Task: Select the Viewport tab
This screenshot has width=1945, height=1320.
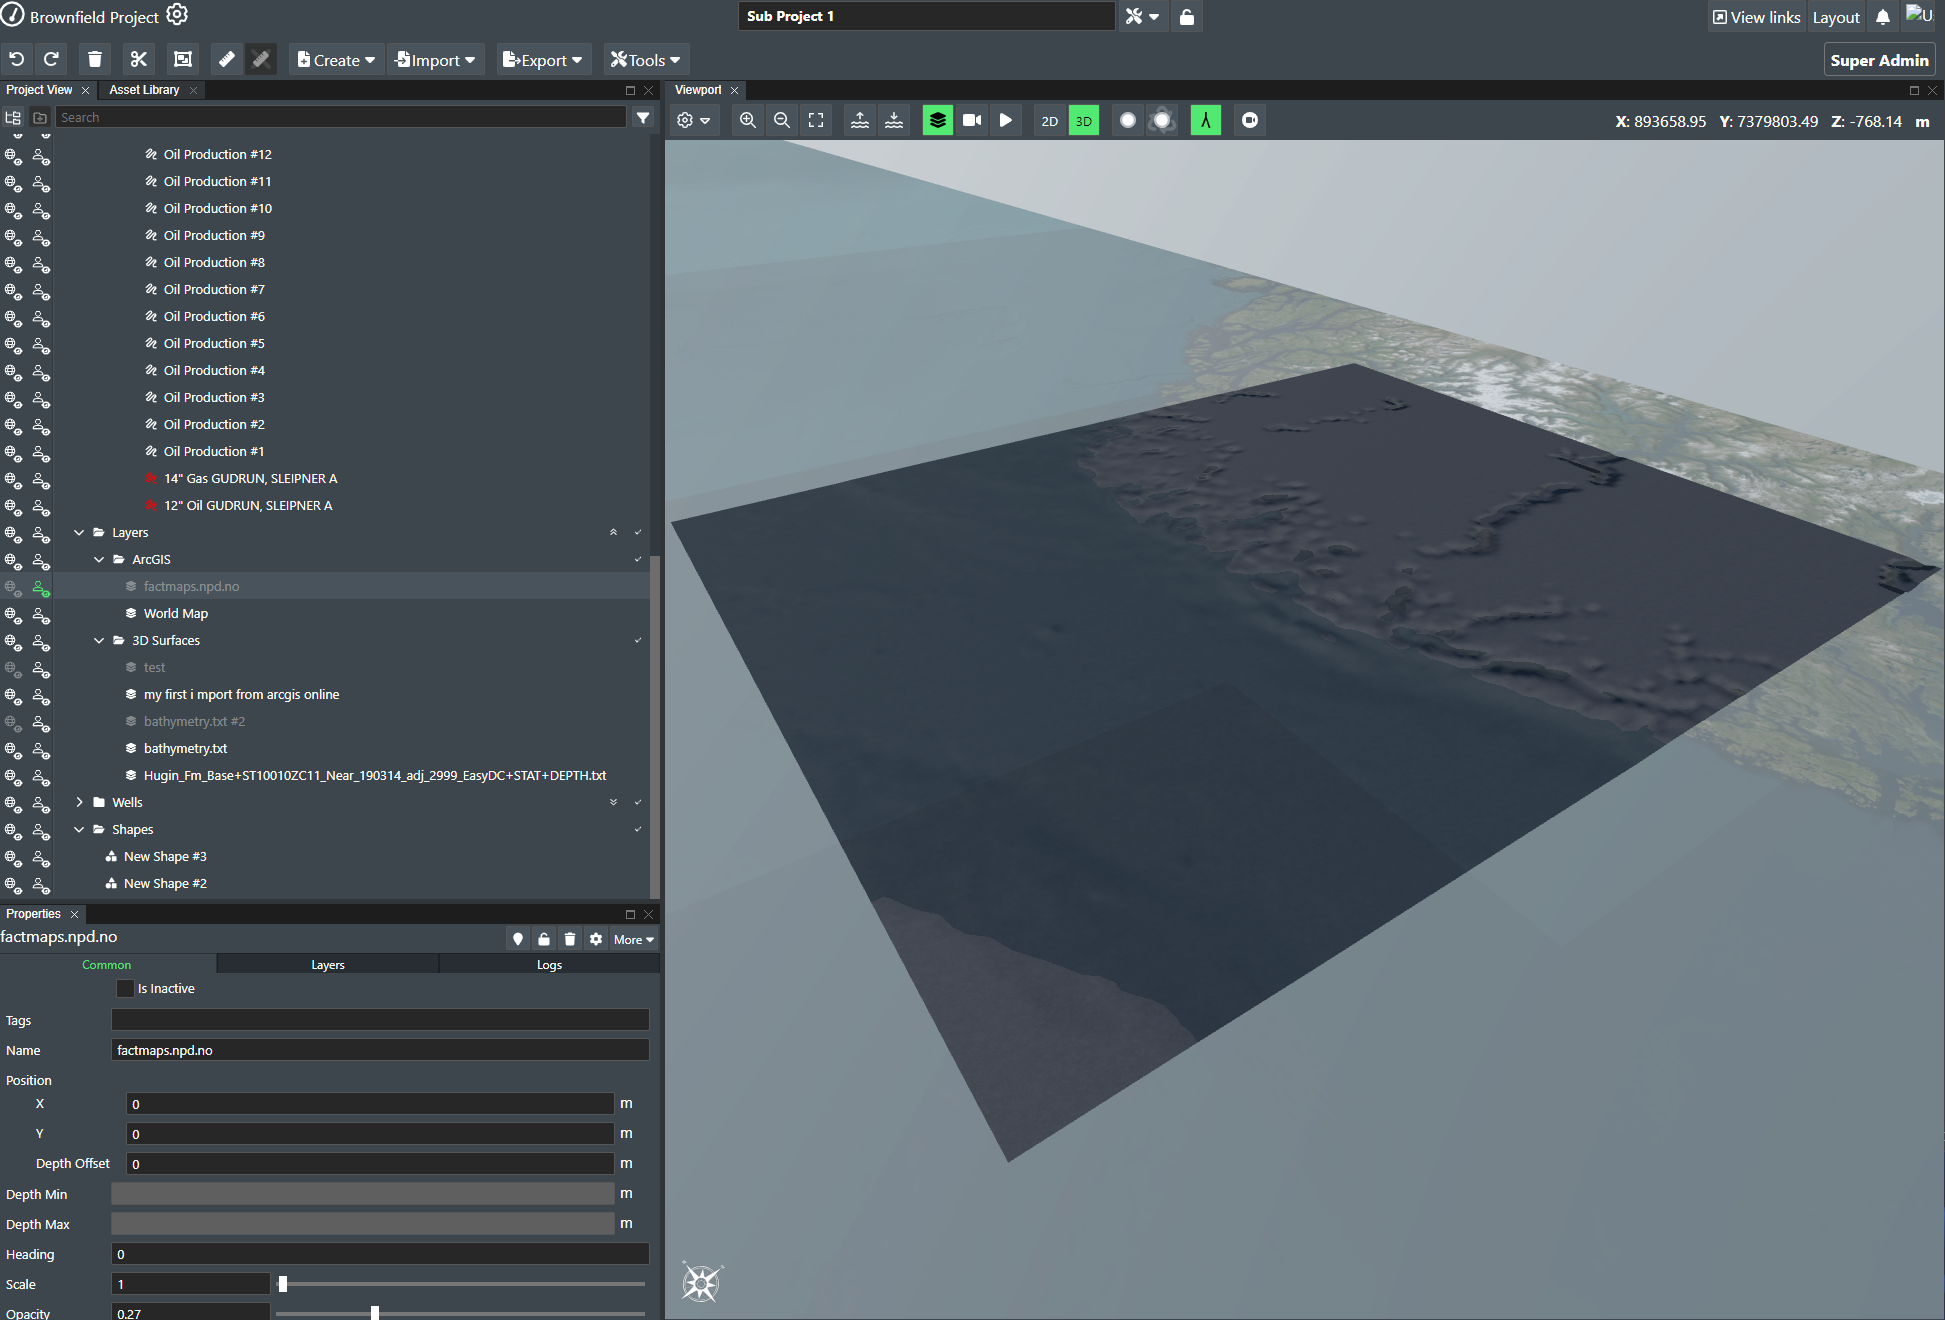Action: point(698,90)
